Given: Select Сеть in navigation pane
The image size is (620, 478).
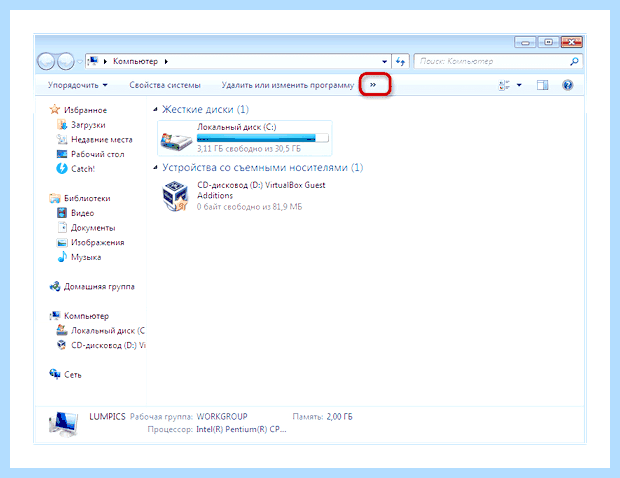Looking at the screenshot, I should (73, 374).
